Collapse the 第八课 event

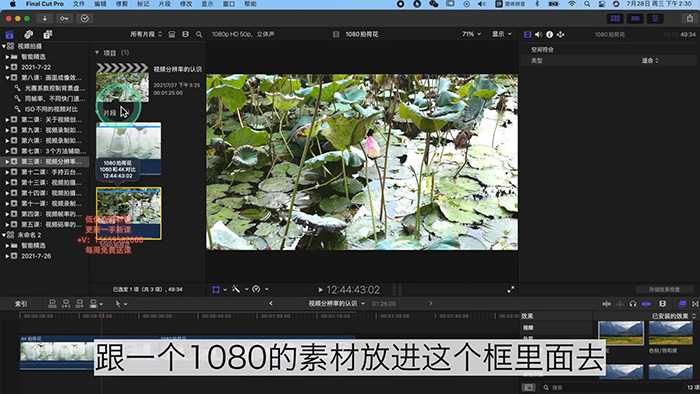[7, 78]
